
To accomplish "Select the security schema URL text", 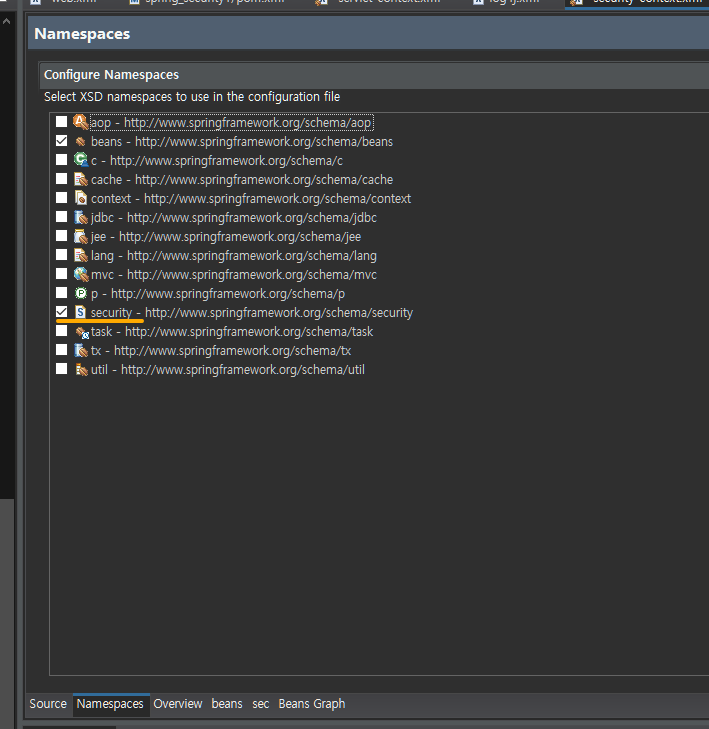I will click(279, 313).
